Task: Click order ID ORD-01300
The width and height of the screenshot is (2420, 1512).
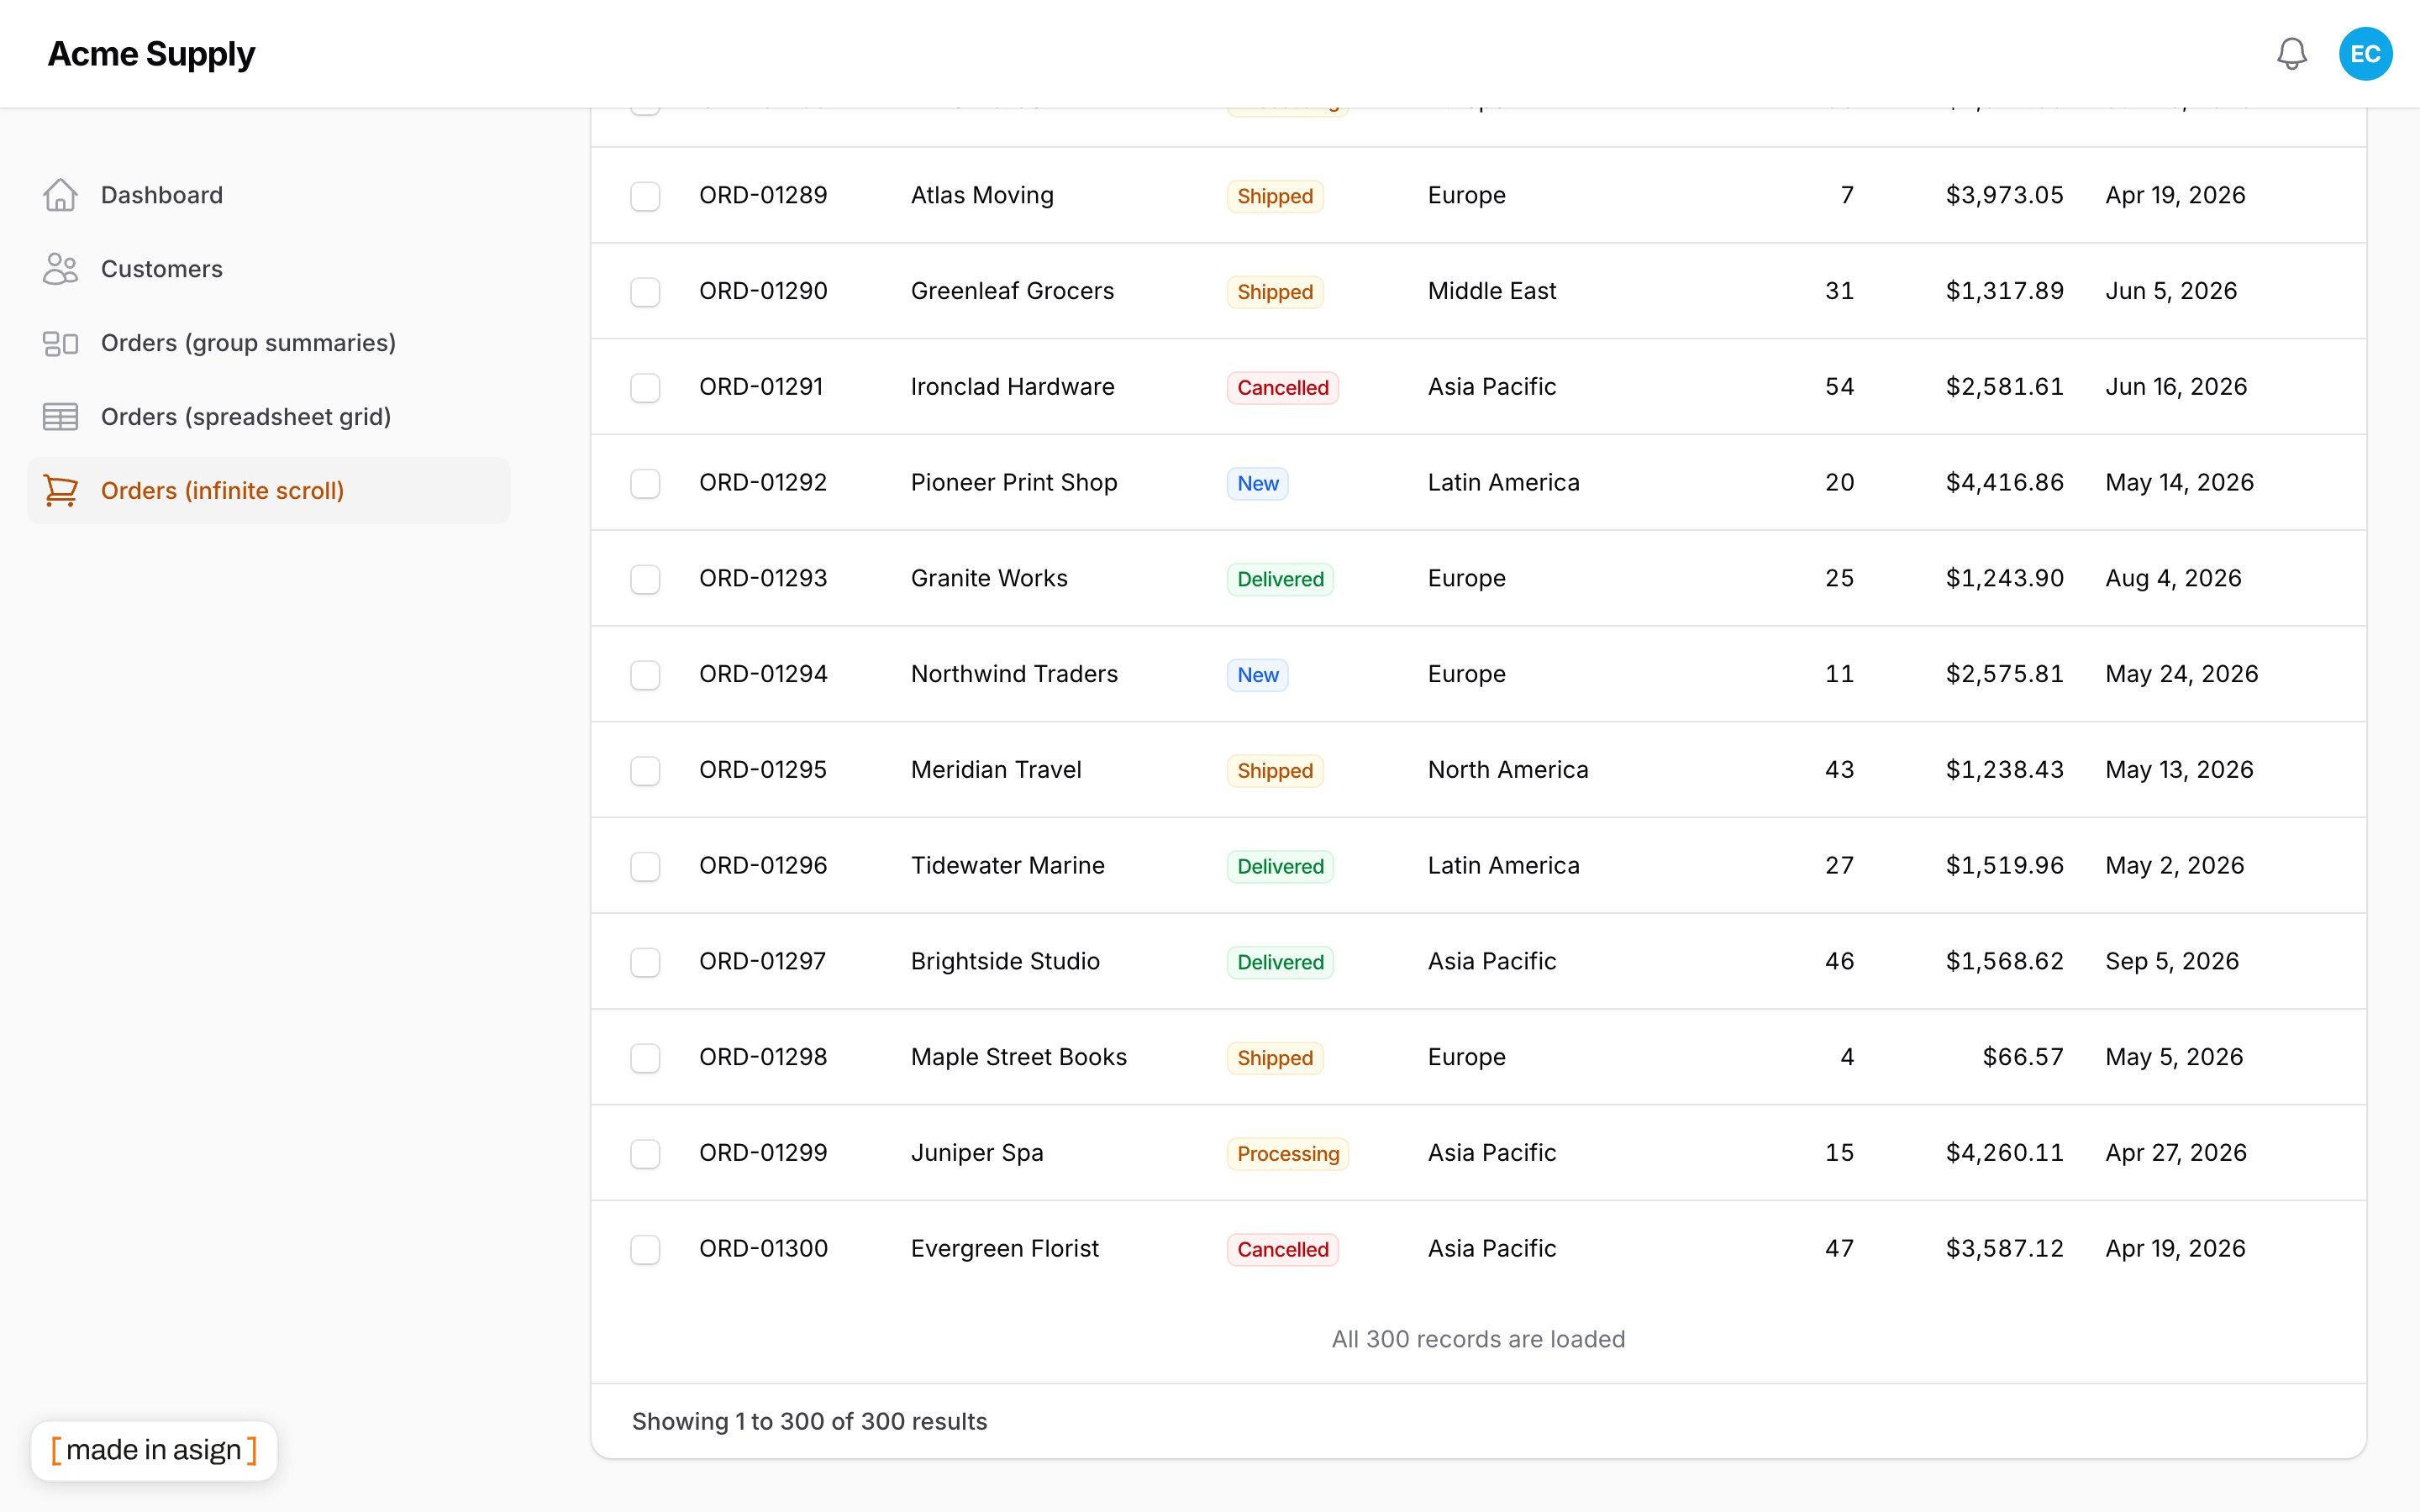Action: pos(763,1249)
